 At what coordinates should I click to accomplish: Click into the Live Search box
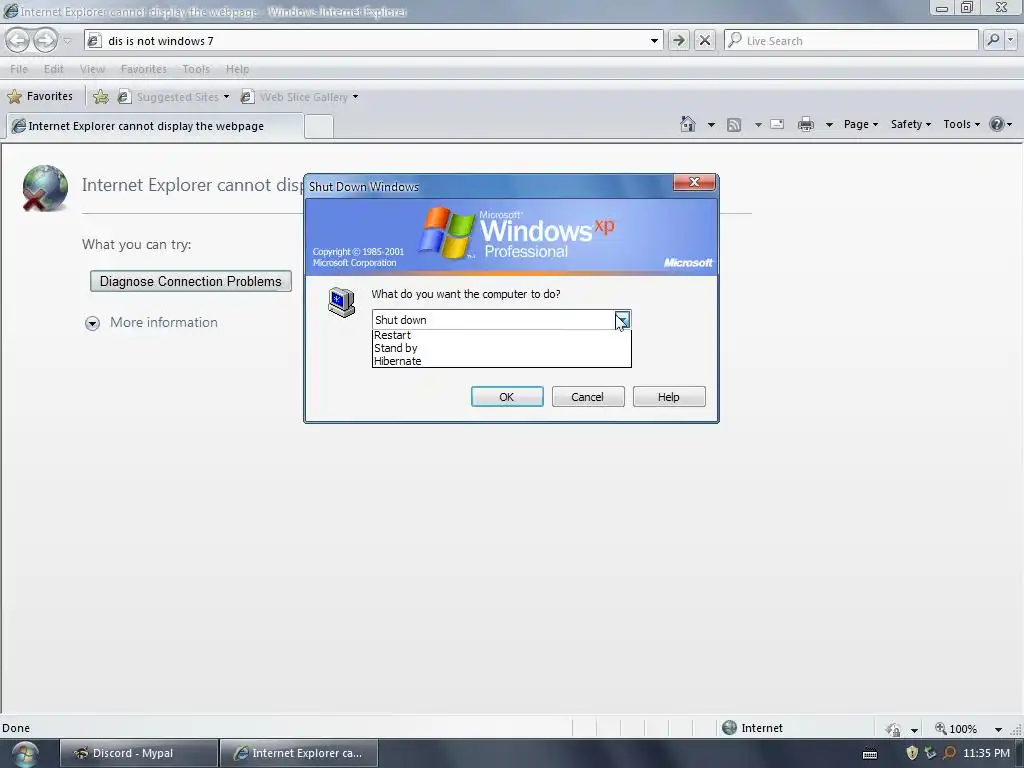852,40
